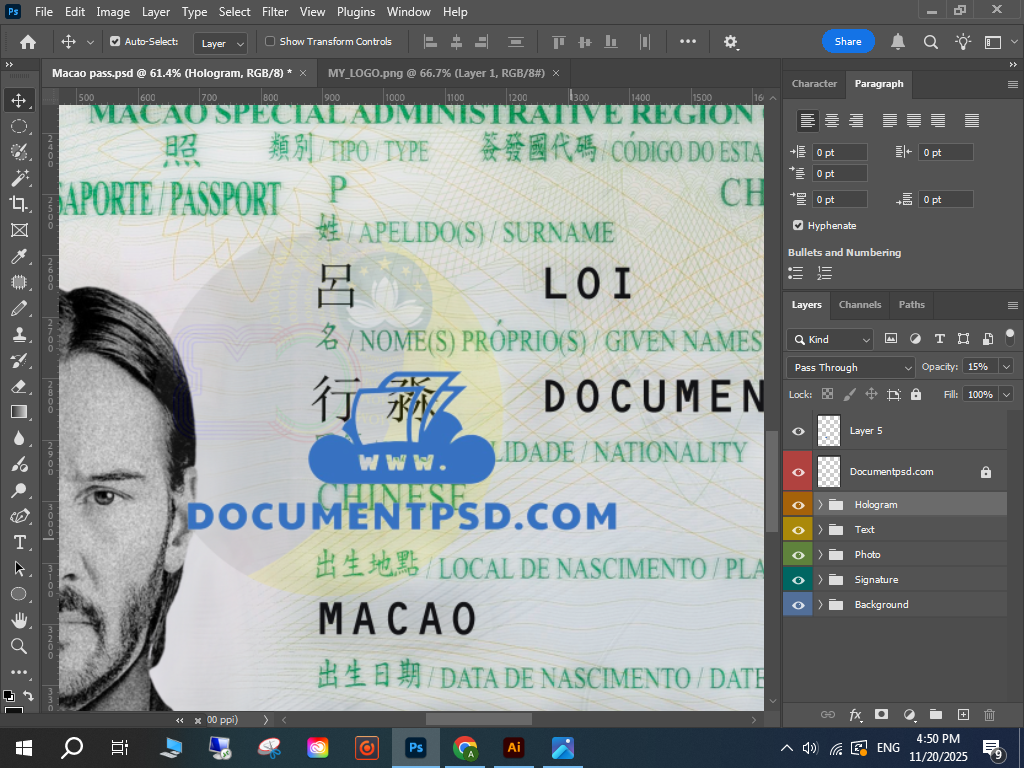The image size is (1024, 768).
Task: Uncheck the Hyphenate checkbox
Action: coord(798,226)
